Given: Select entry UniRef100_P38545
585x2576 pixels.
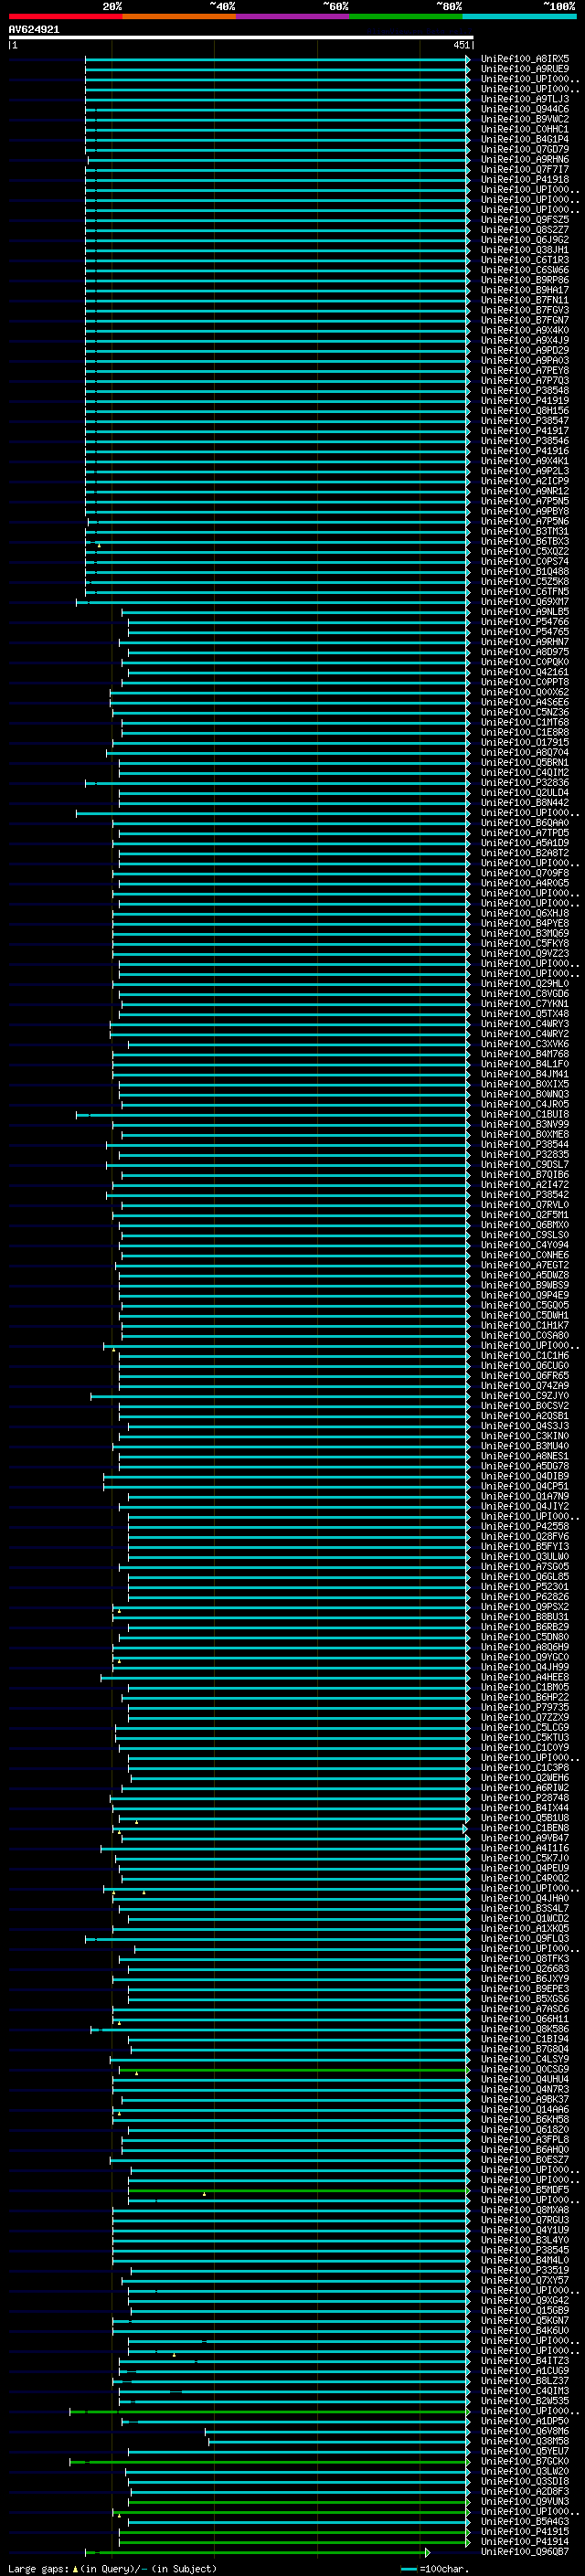Looking at the screenshot, I should pos(525,2250).
